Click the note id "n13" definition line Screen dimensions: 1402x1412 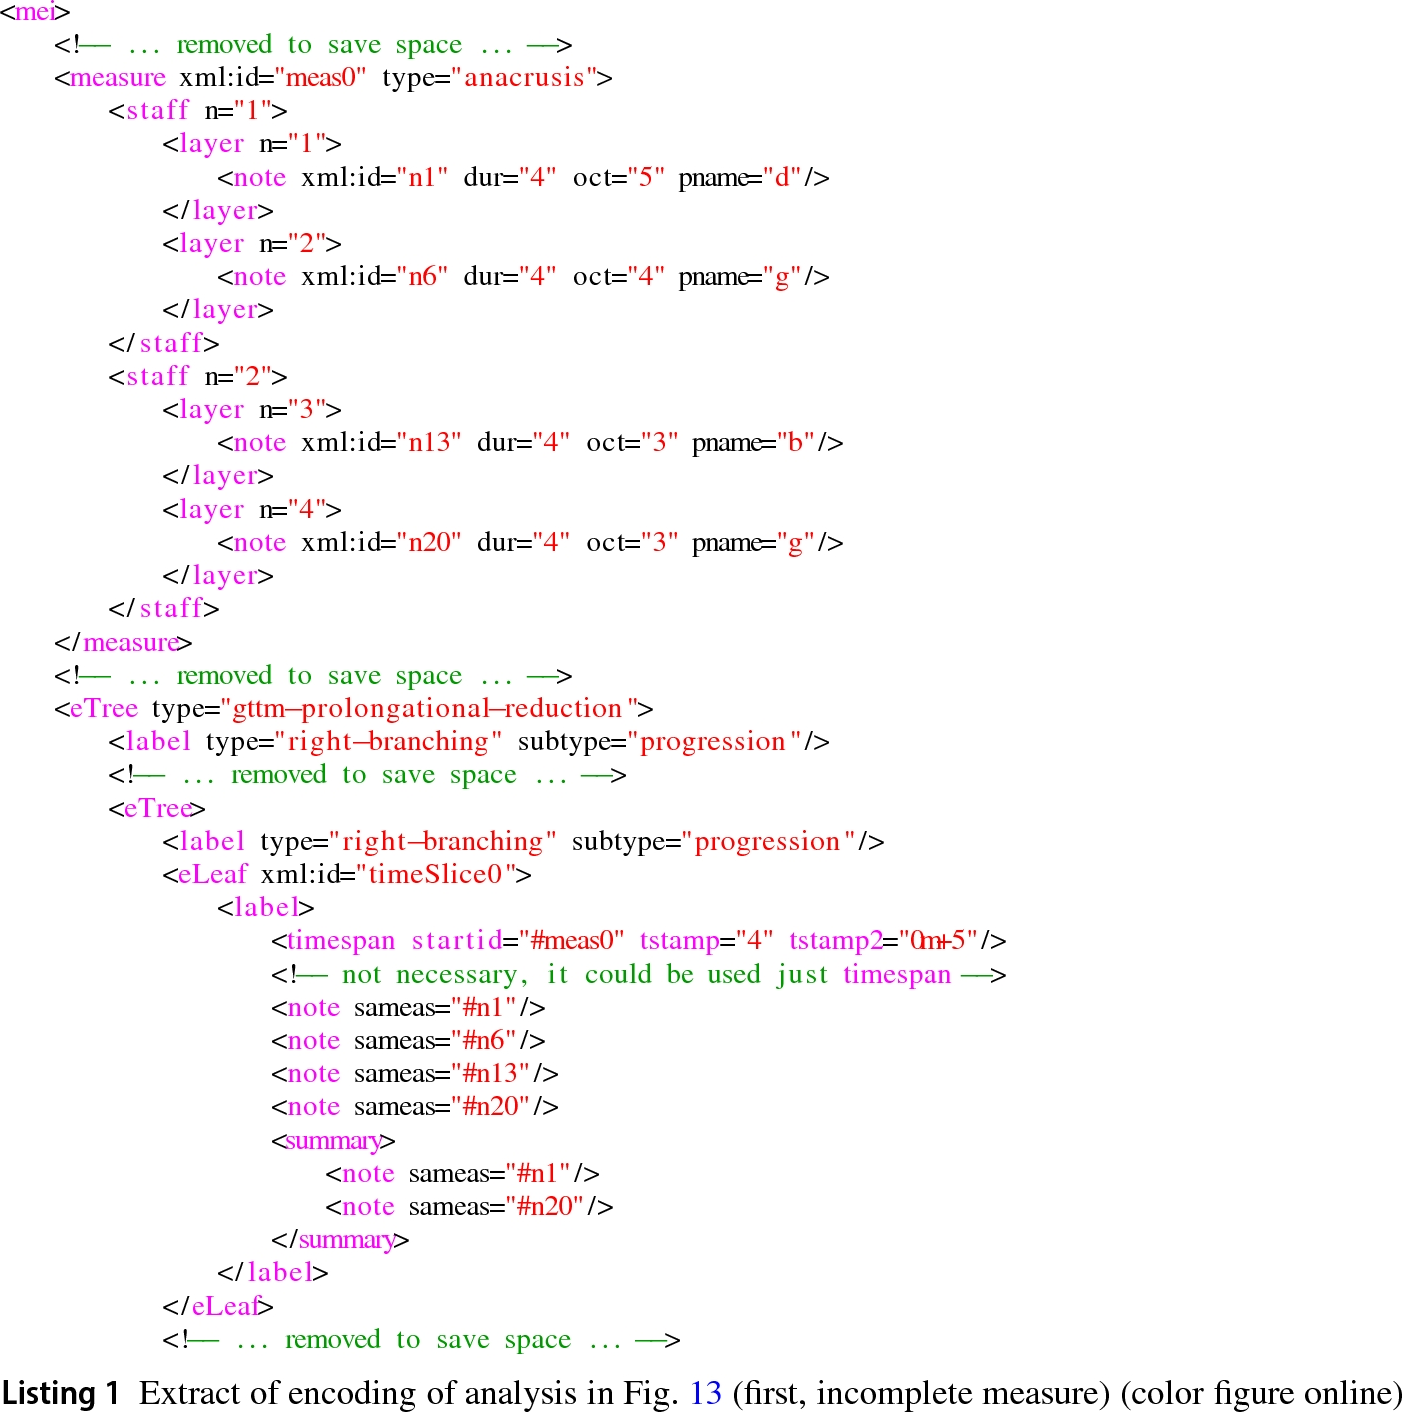click(530, 442)
